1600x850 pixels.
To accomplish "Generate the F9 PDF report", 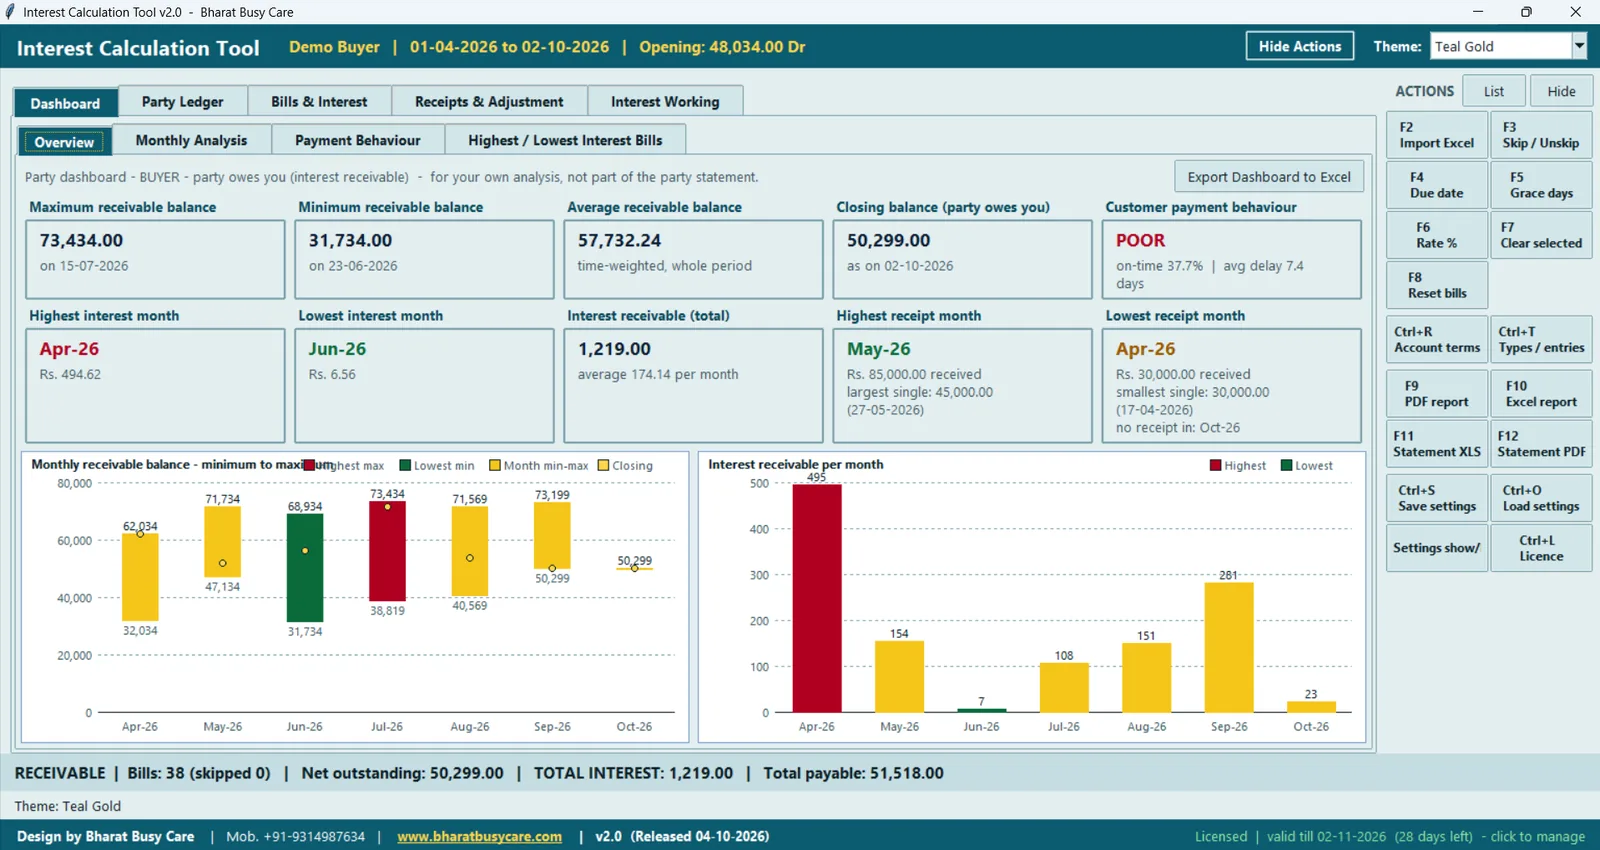I will (1437, 393).
